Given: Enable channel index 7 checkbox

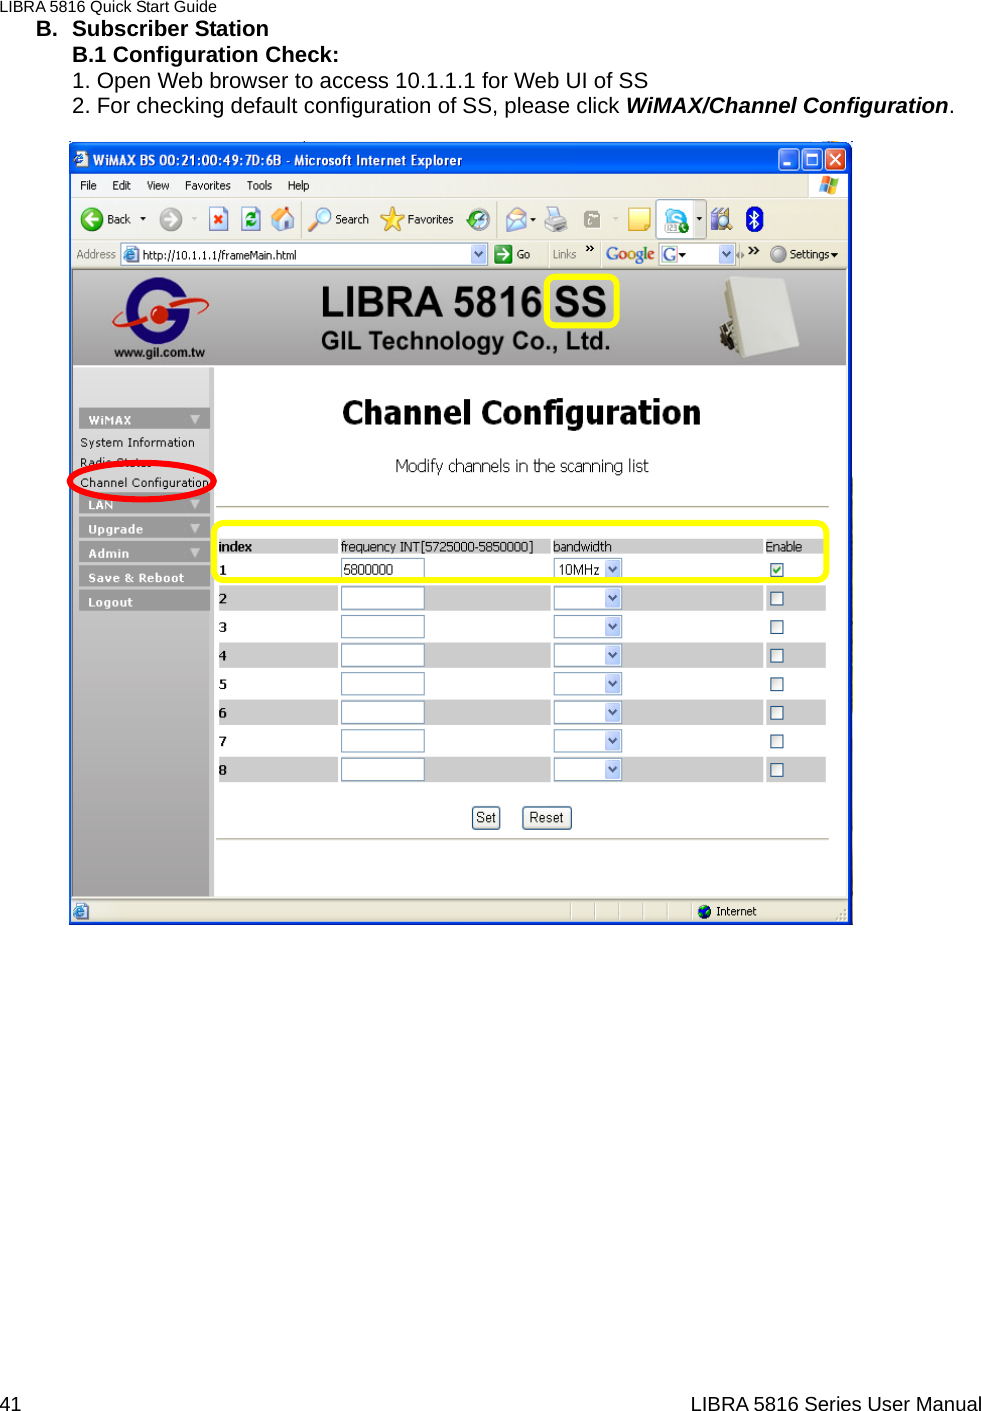Looking at the screenshot, I should tap(777, 741).
